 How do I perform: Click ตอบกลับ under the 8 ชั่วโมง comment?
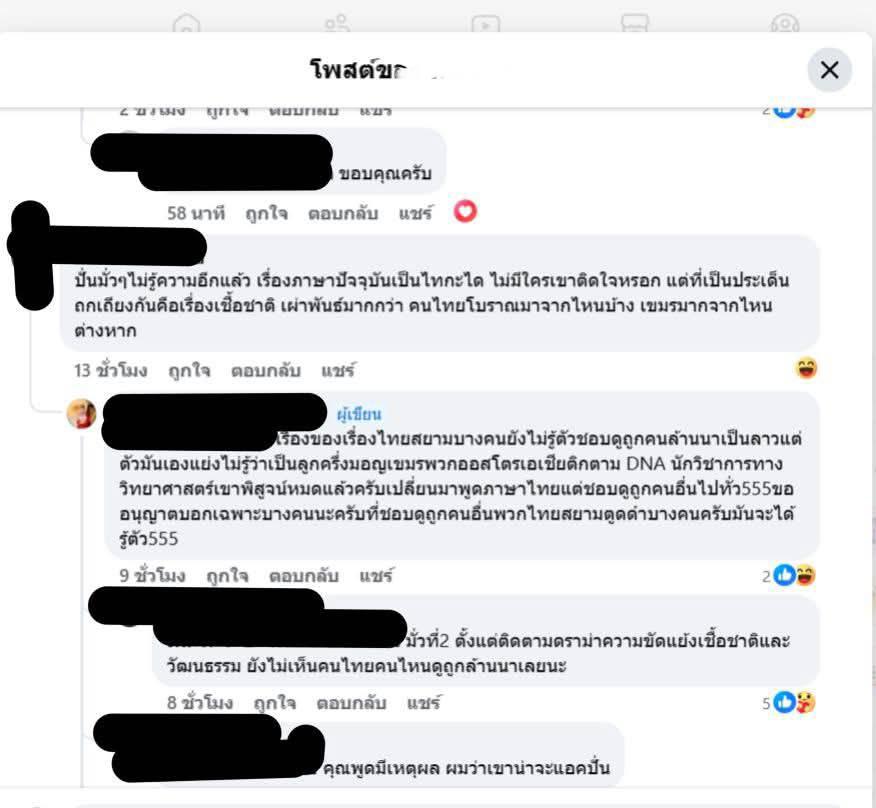pos(351,702)
